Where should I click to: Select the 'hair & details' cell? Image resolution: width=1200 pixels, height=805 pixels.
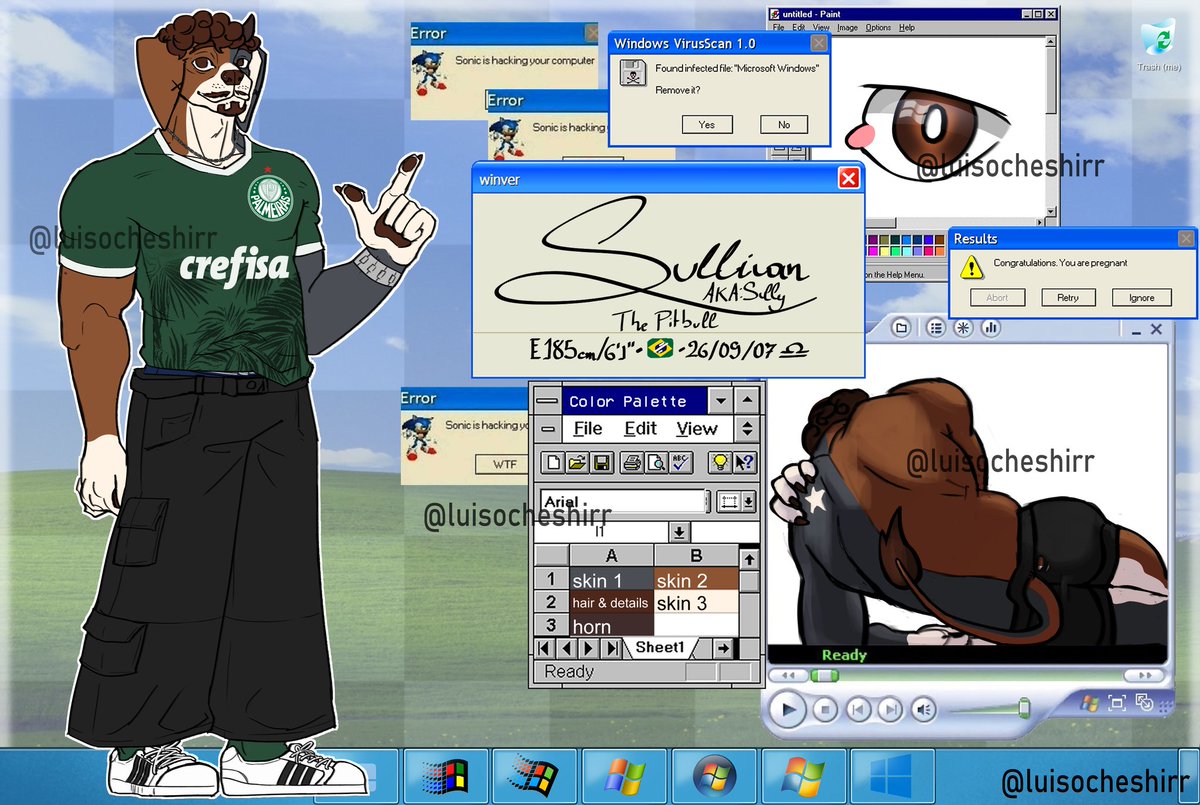[611, 603]
